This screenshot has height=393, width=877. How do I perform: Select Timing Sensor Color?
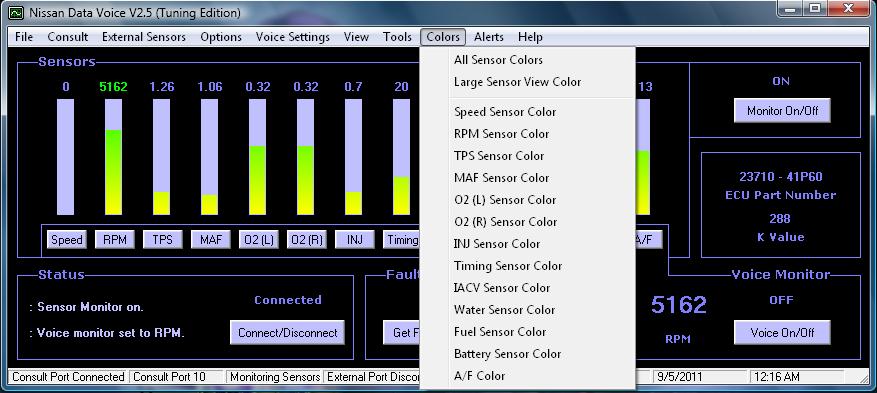[x=527, y=266]
